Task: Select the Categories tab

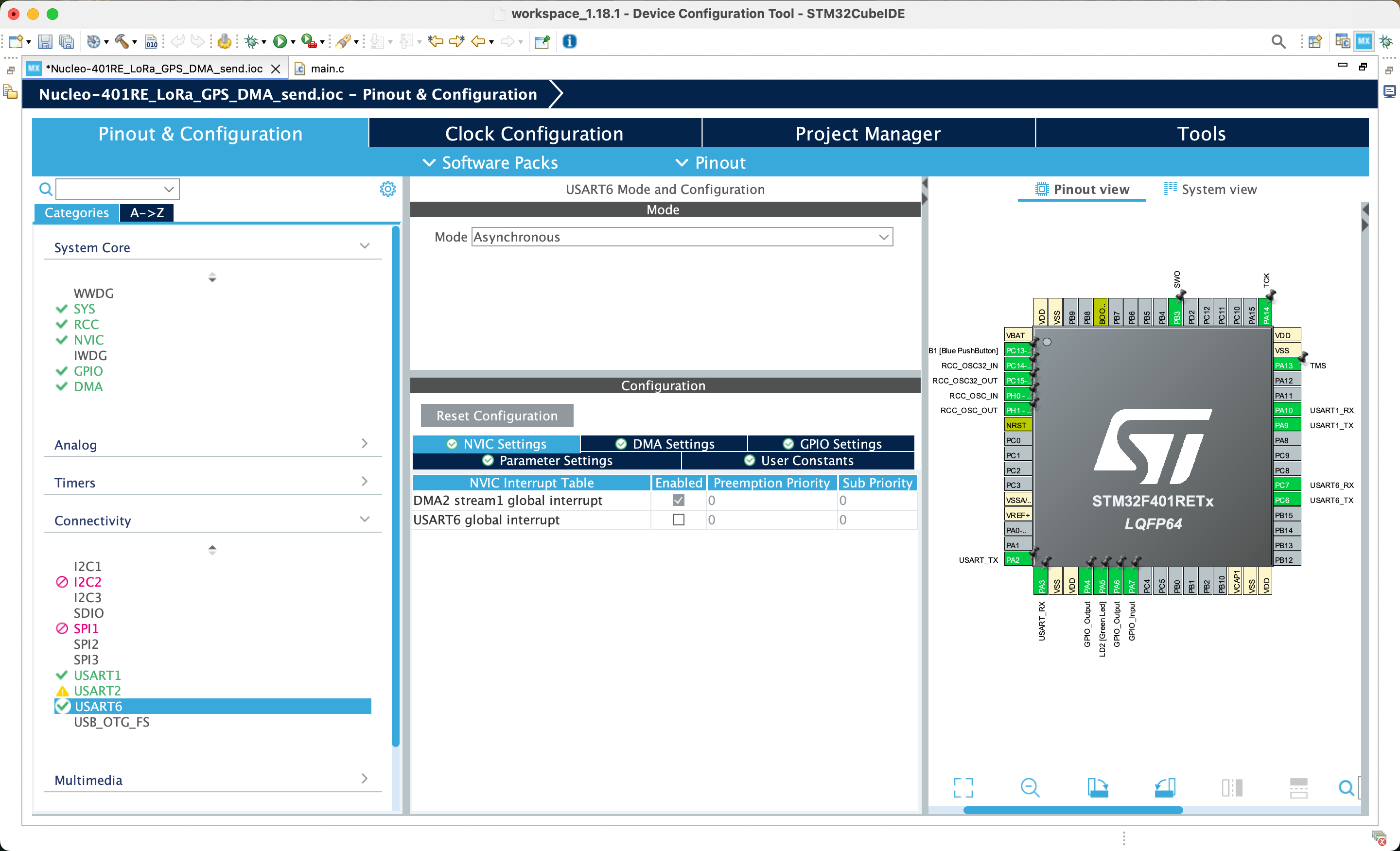Action: coord(76,213)
